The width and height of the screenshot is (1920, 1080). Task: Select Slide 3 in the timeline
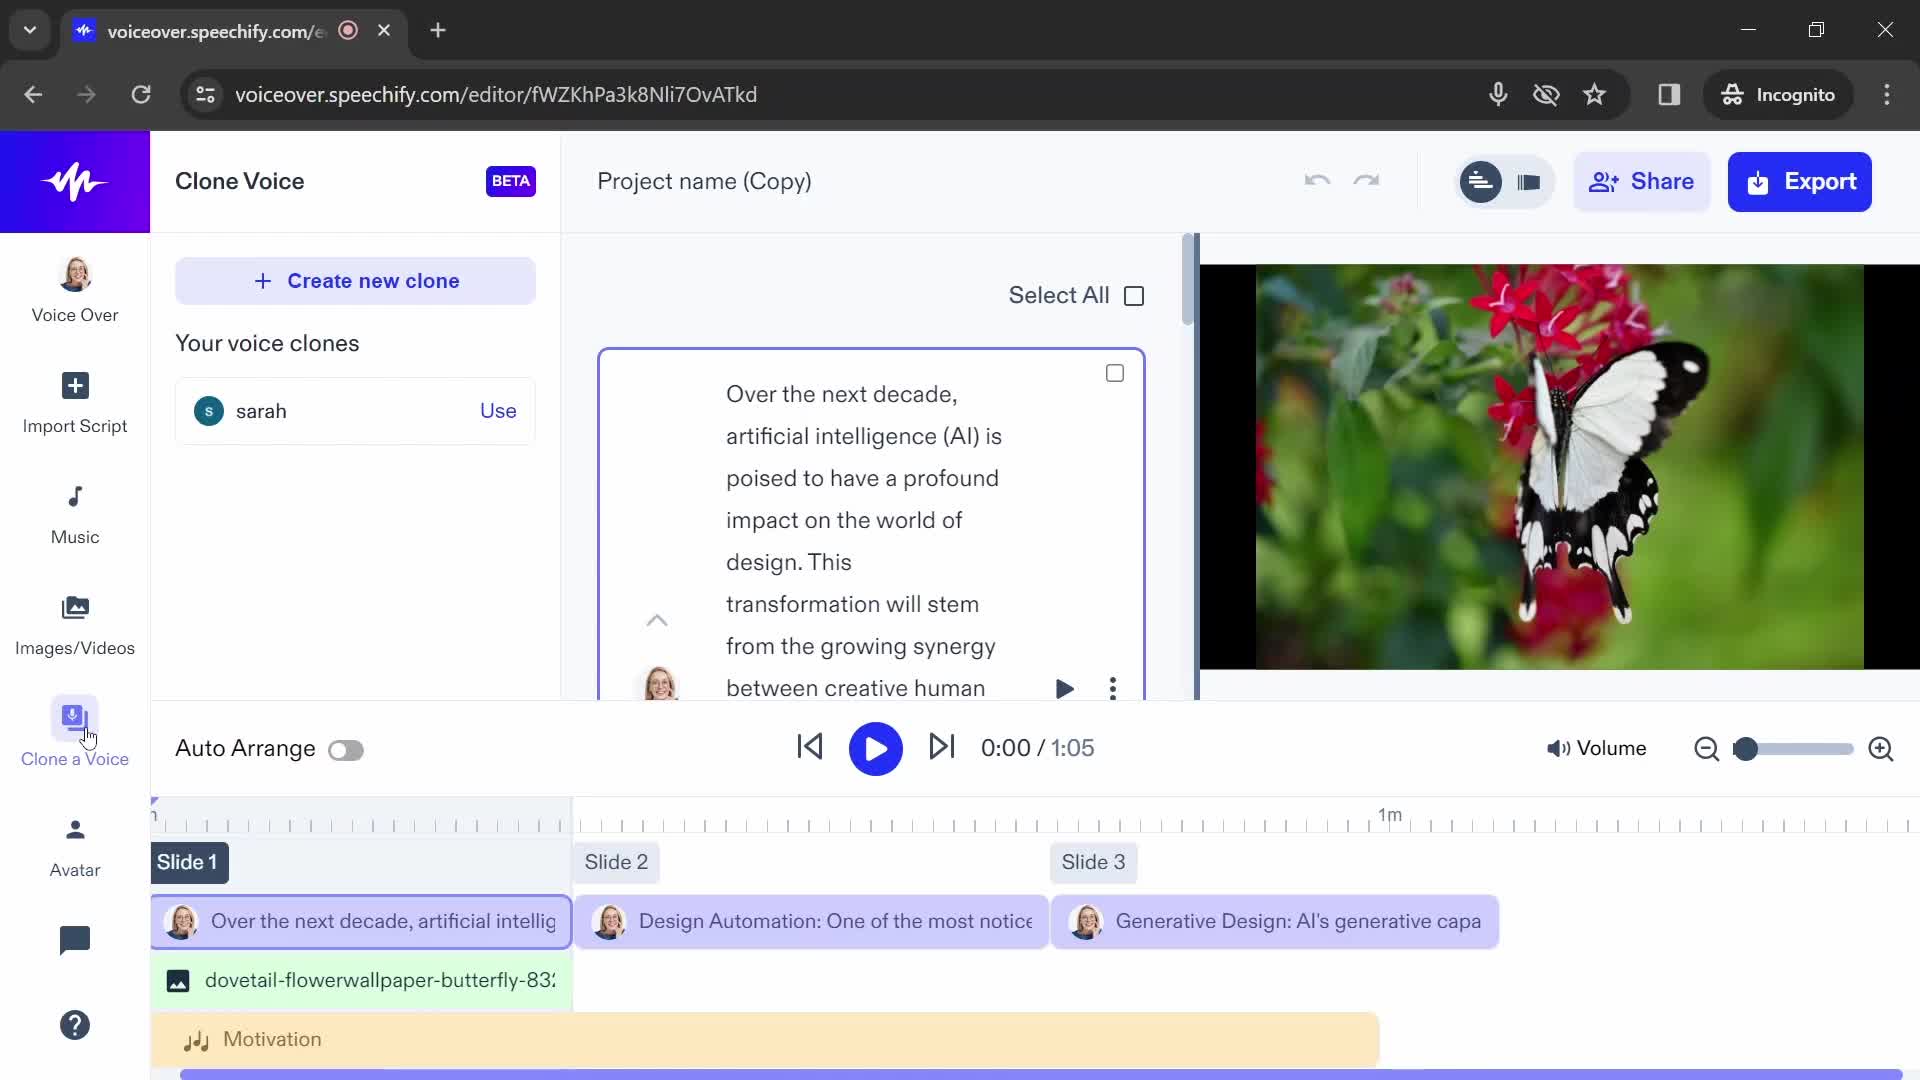point(1091,861)
